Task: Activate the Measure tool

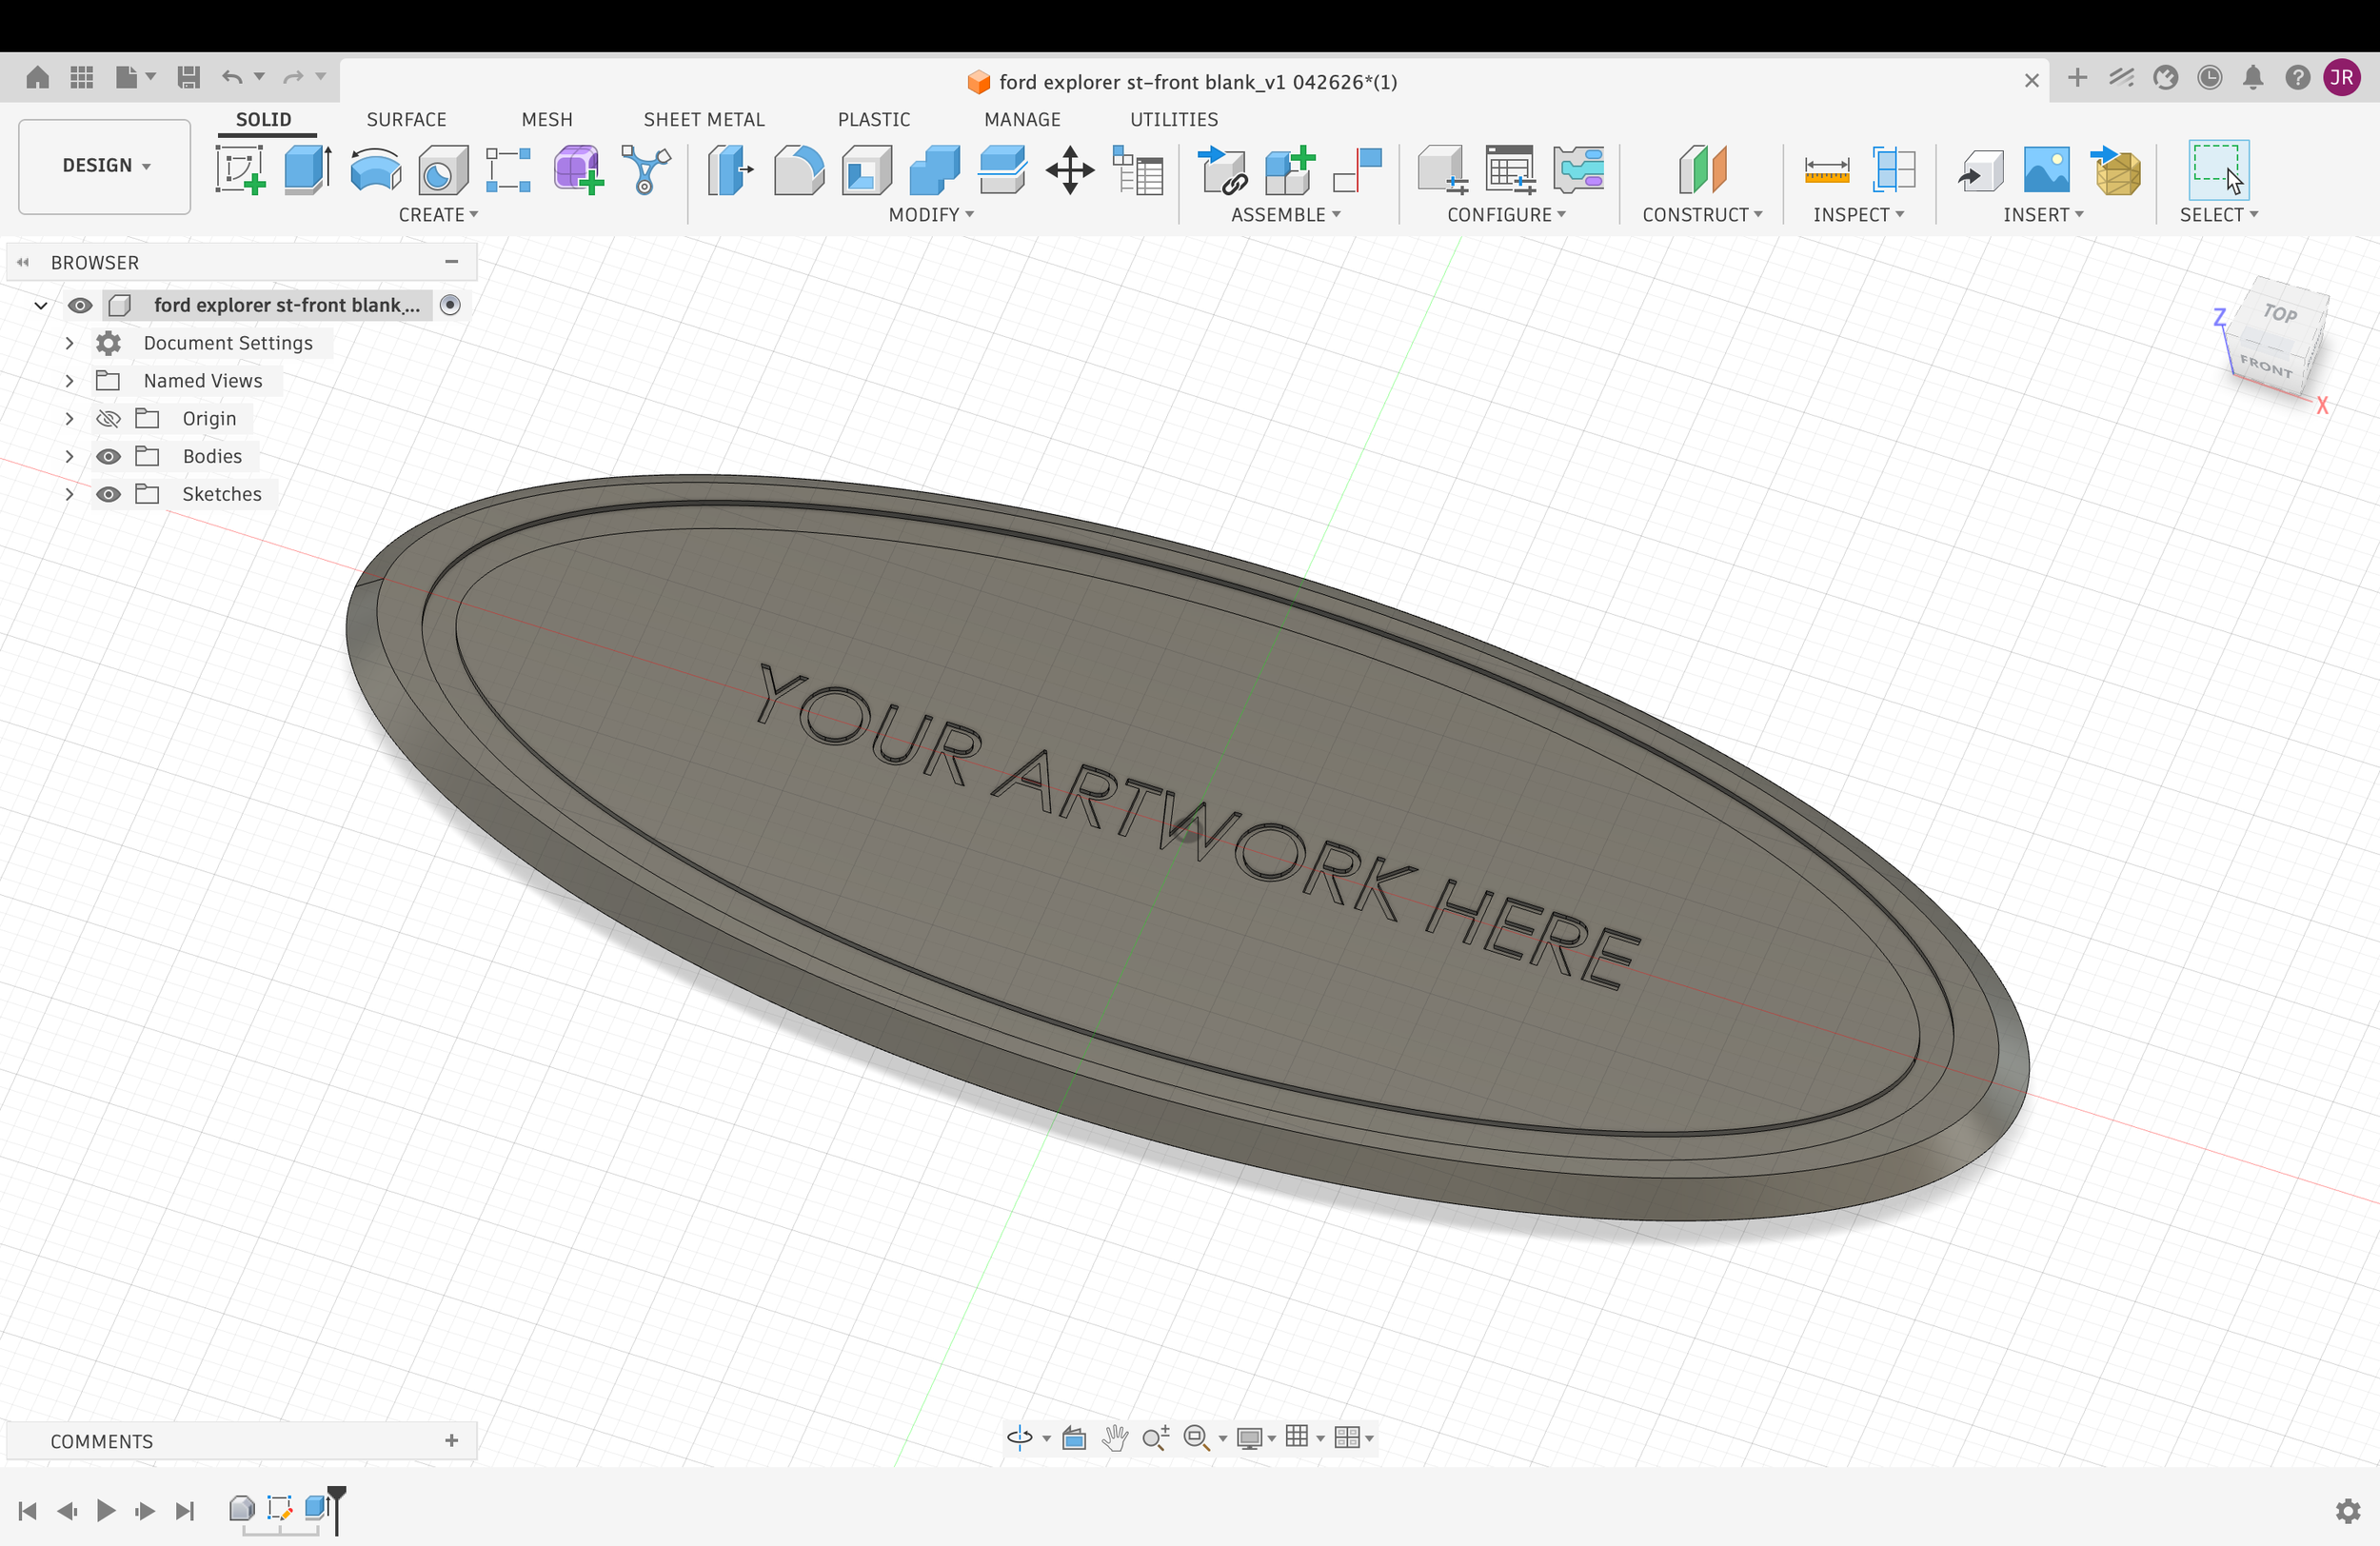Action: pyautogui.click(x=1827, y=169)
